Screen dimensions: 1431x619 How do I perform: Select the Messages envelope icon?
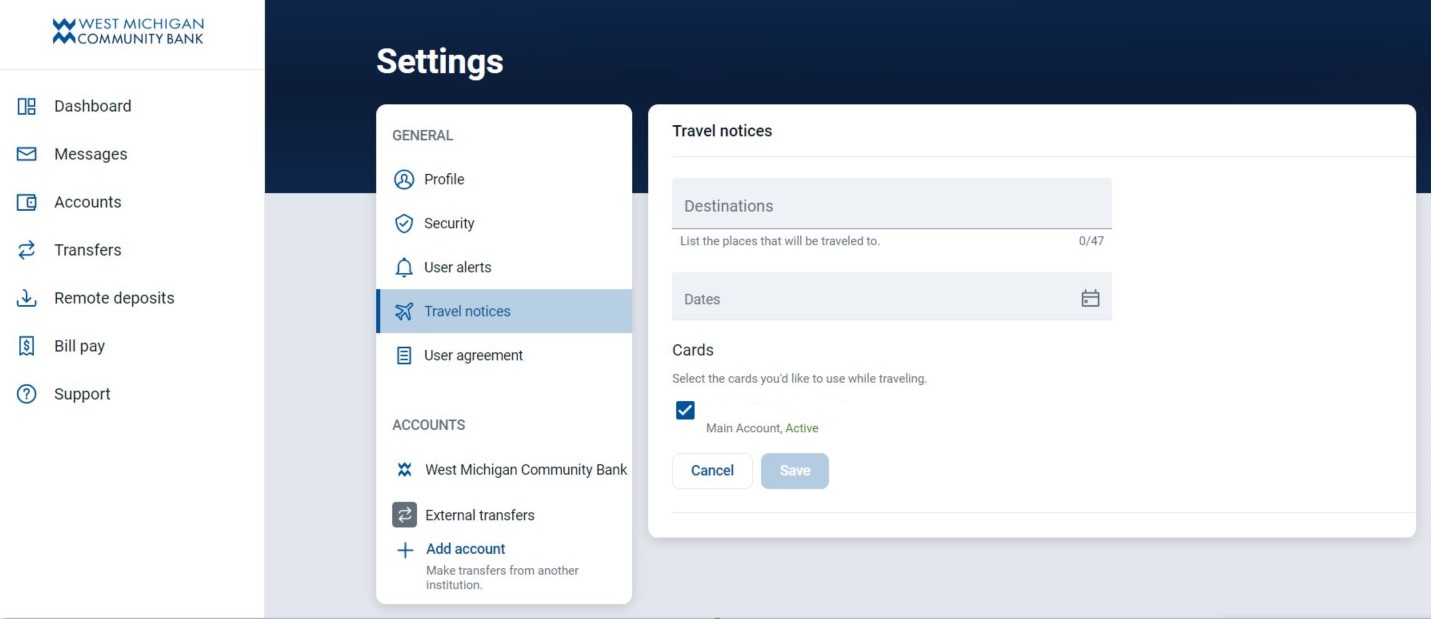22,153
